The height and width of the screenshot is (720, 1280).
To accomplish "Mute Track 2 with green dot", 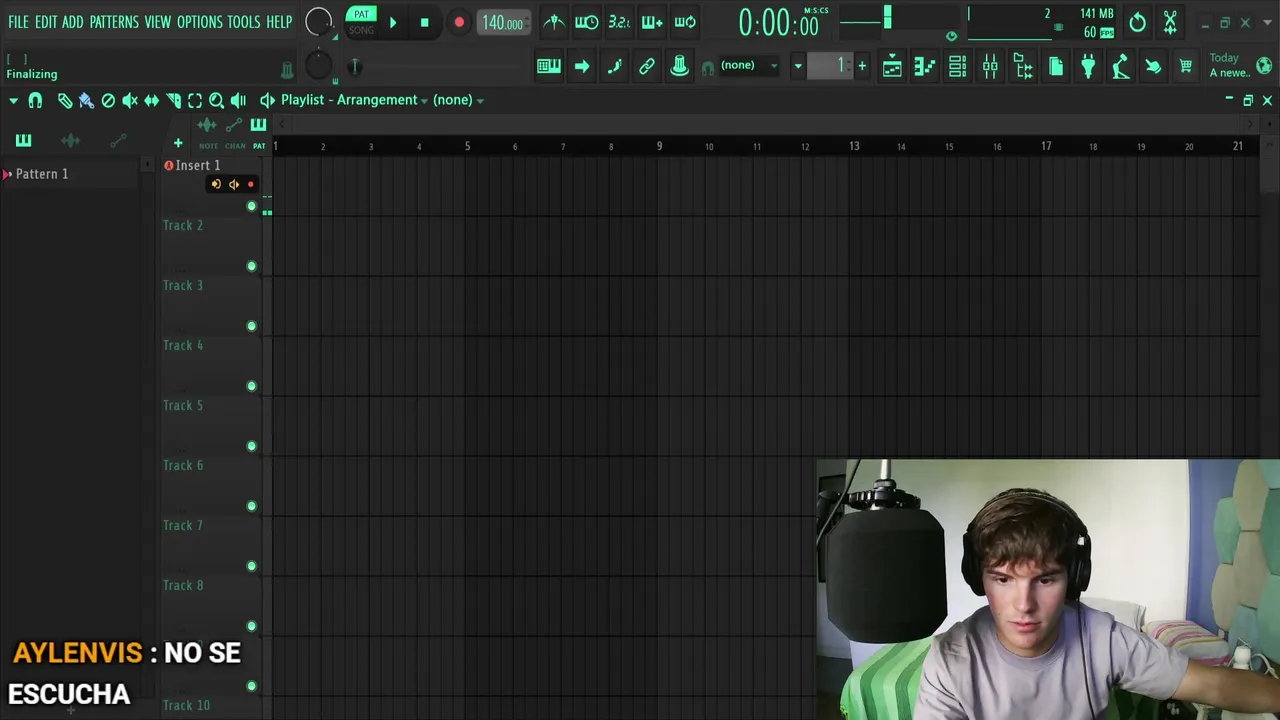I will (251, 266).
